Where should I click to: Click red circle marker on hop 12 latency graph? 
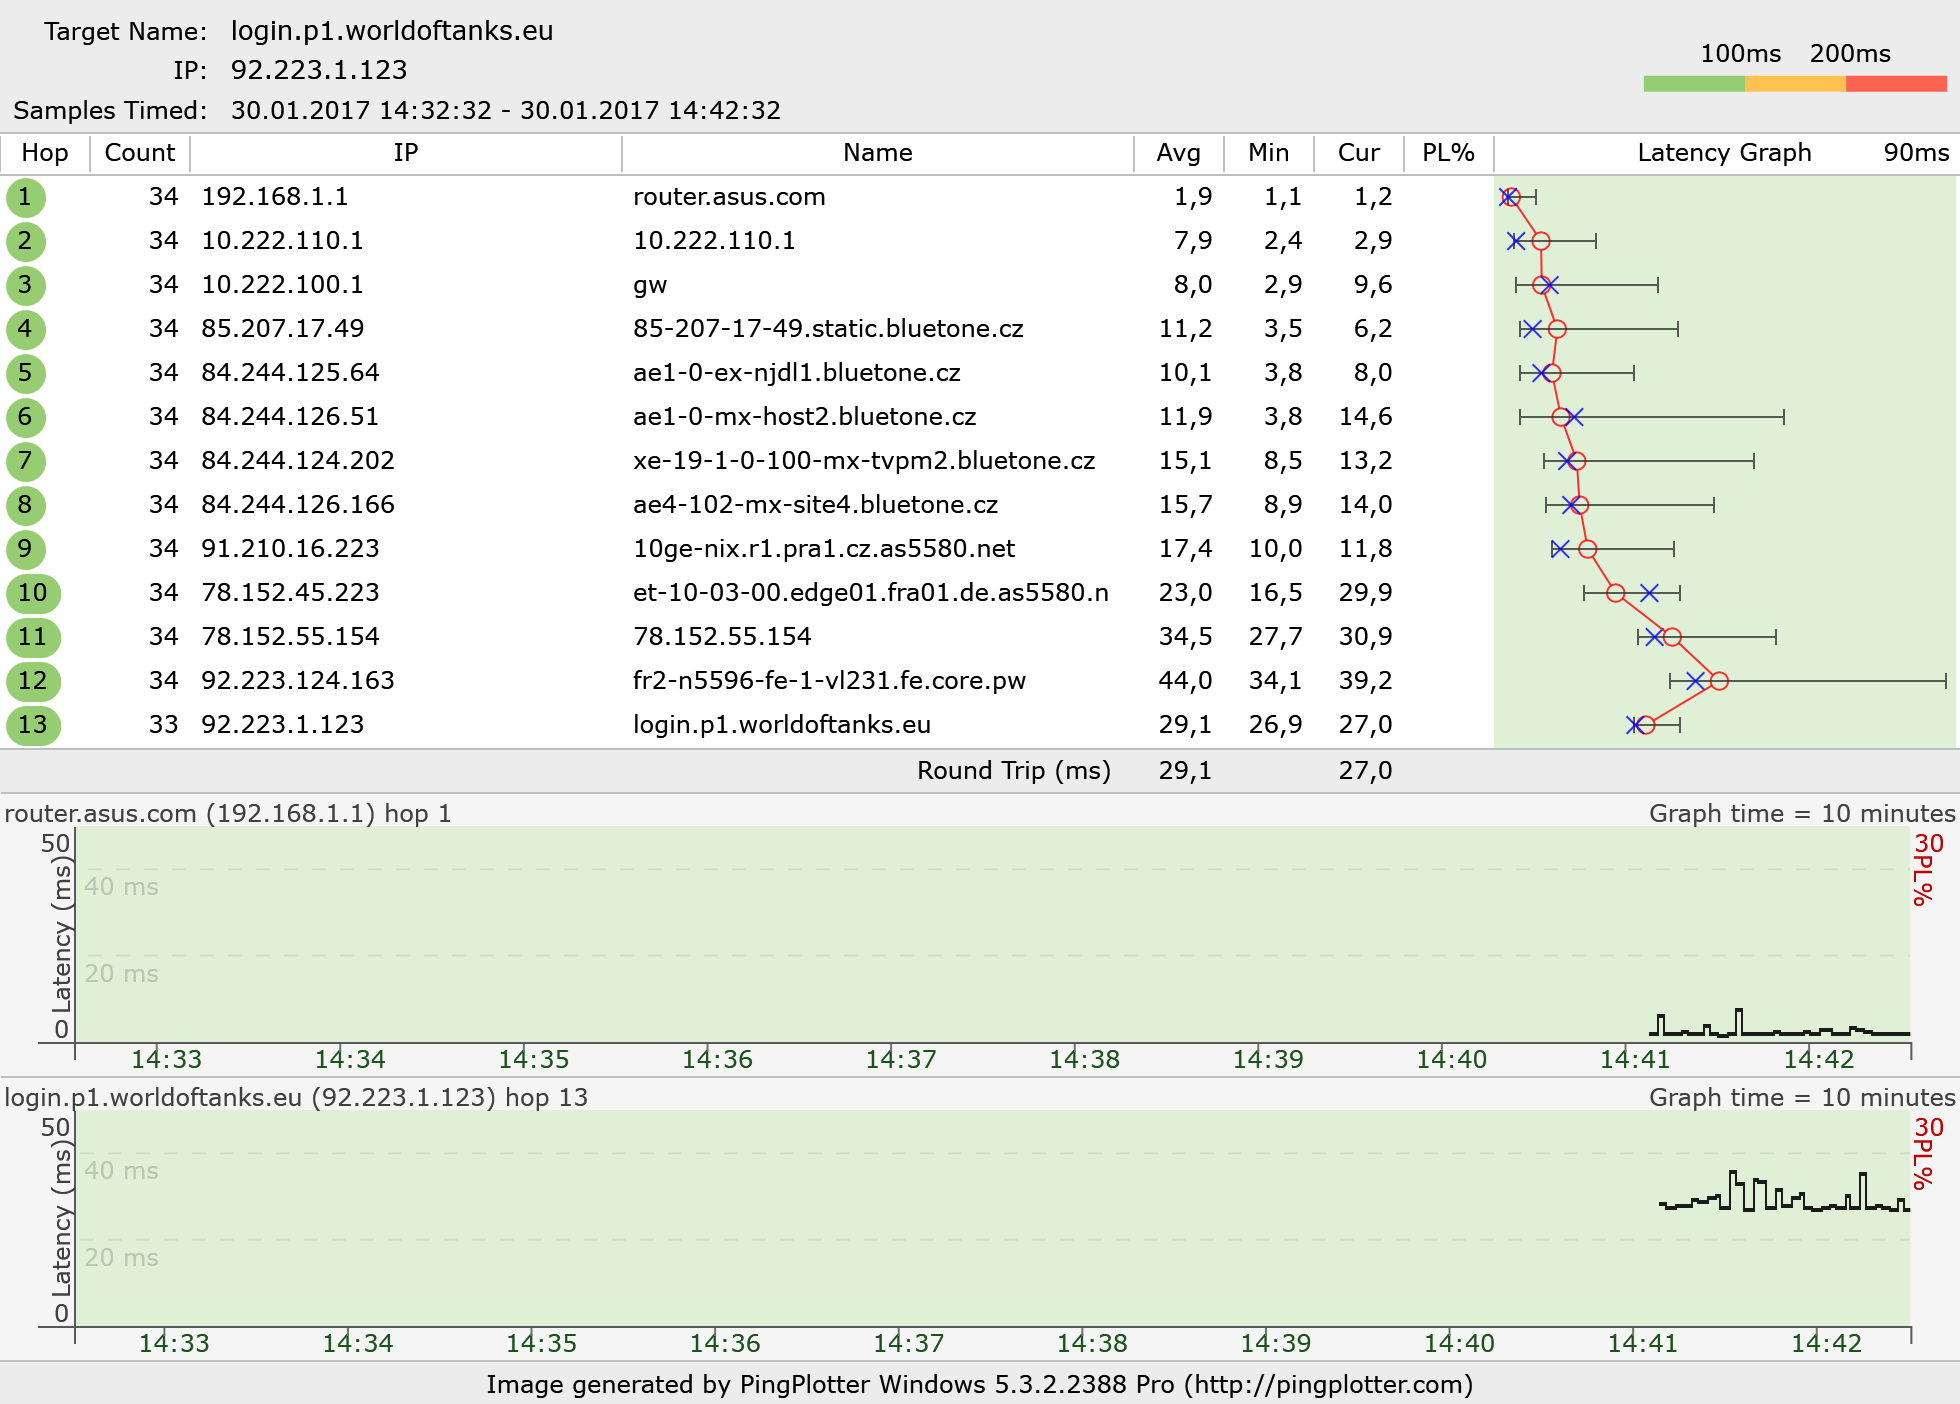pos(1719,681)
